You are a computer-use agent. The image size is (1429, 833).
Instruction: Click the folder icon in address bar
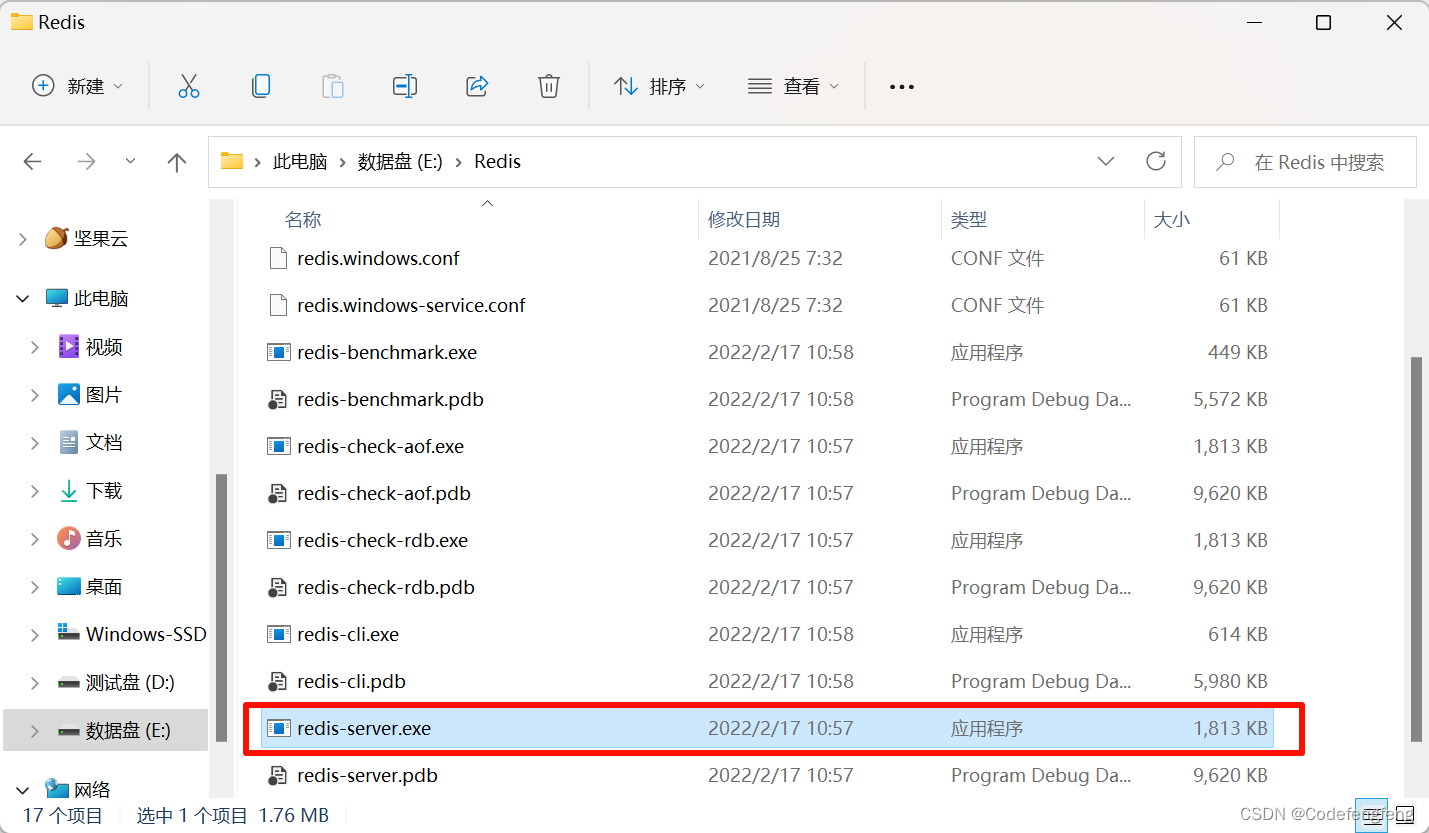(x=232, y=161)
